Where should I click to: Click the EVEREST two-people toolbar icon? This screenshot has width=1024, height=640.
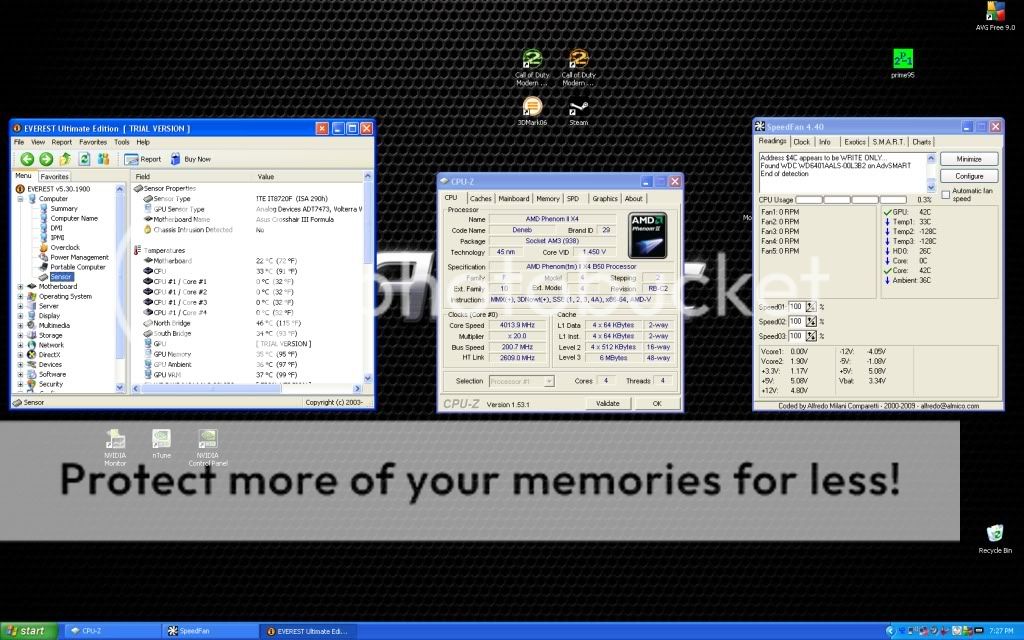tap(103, 159)
